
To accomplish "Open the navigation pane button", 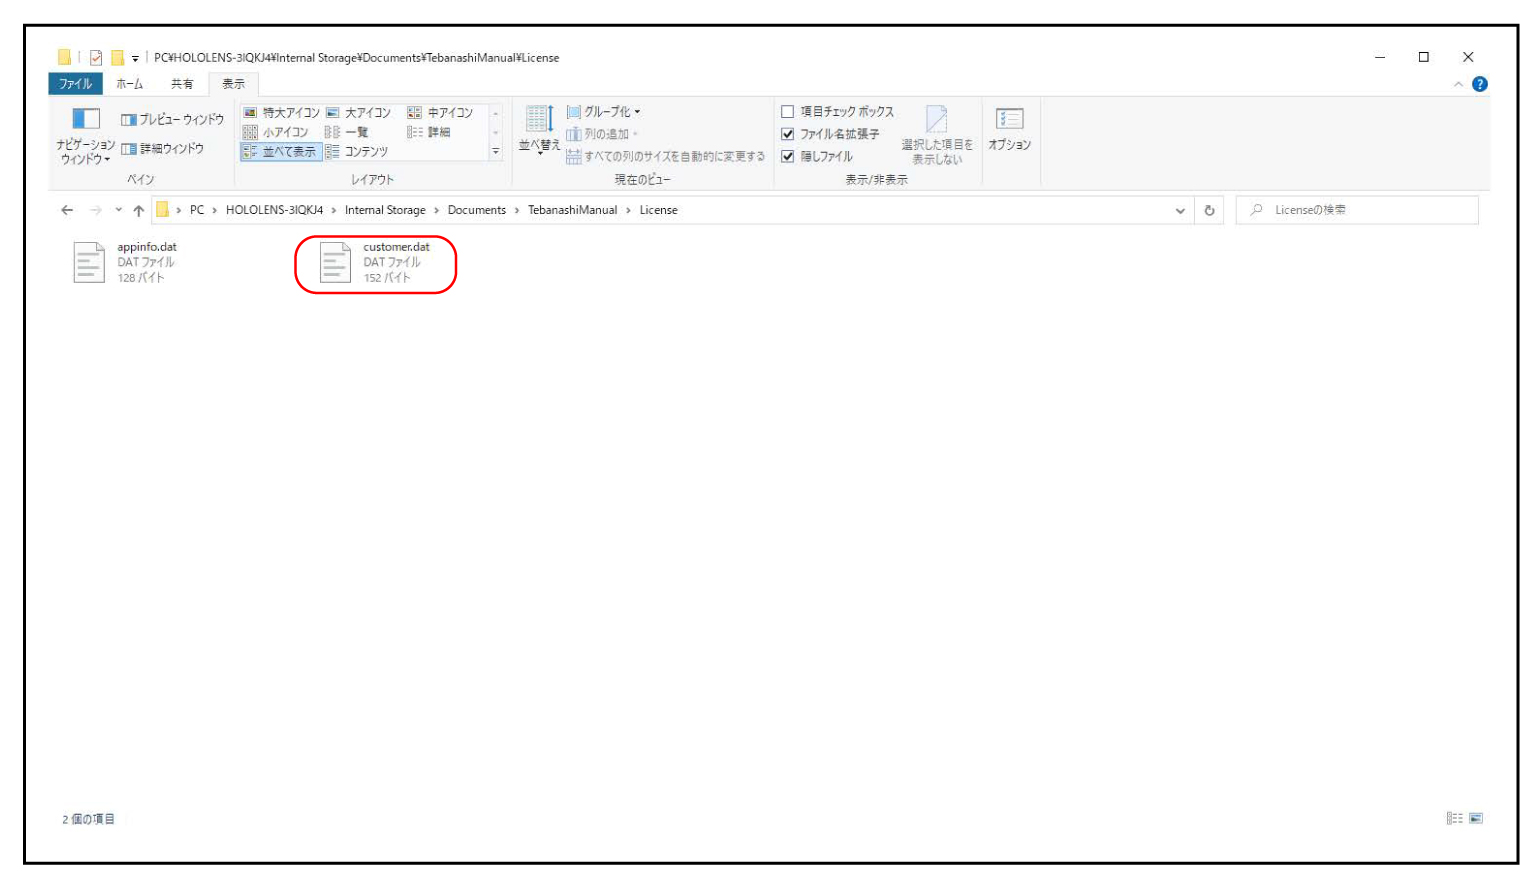I will pyautogui.click(x=85, y=135).
